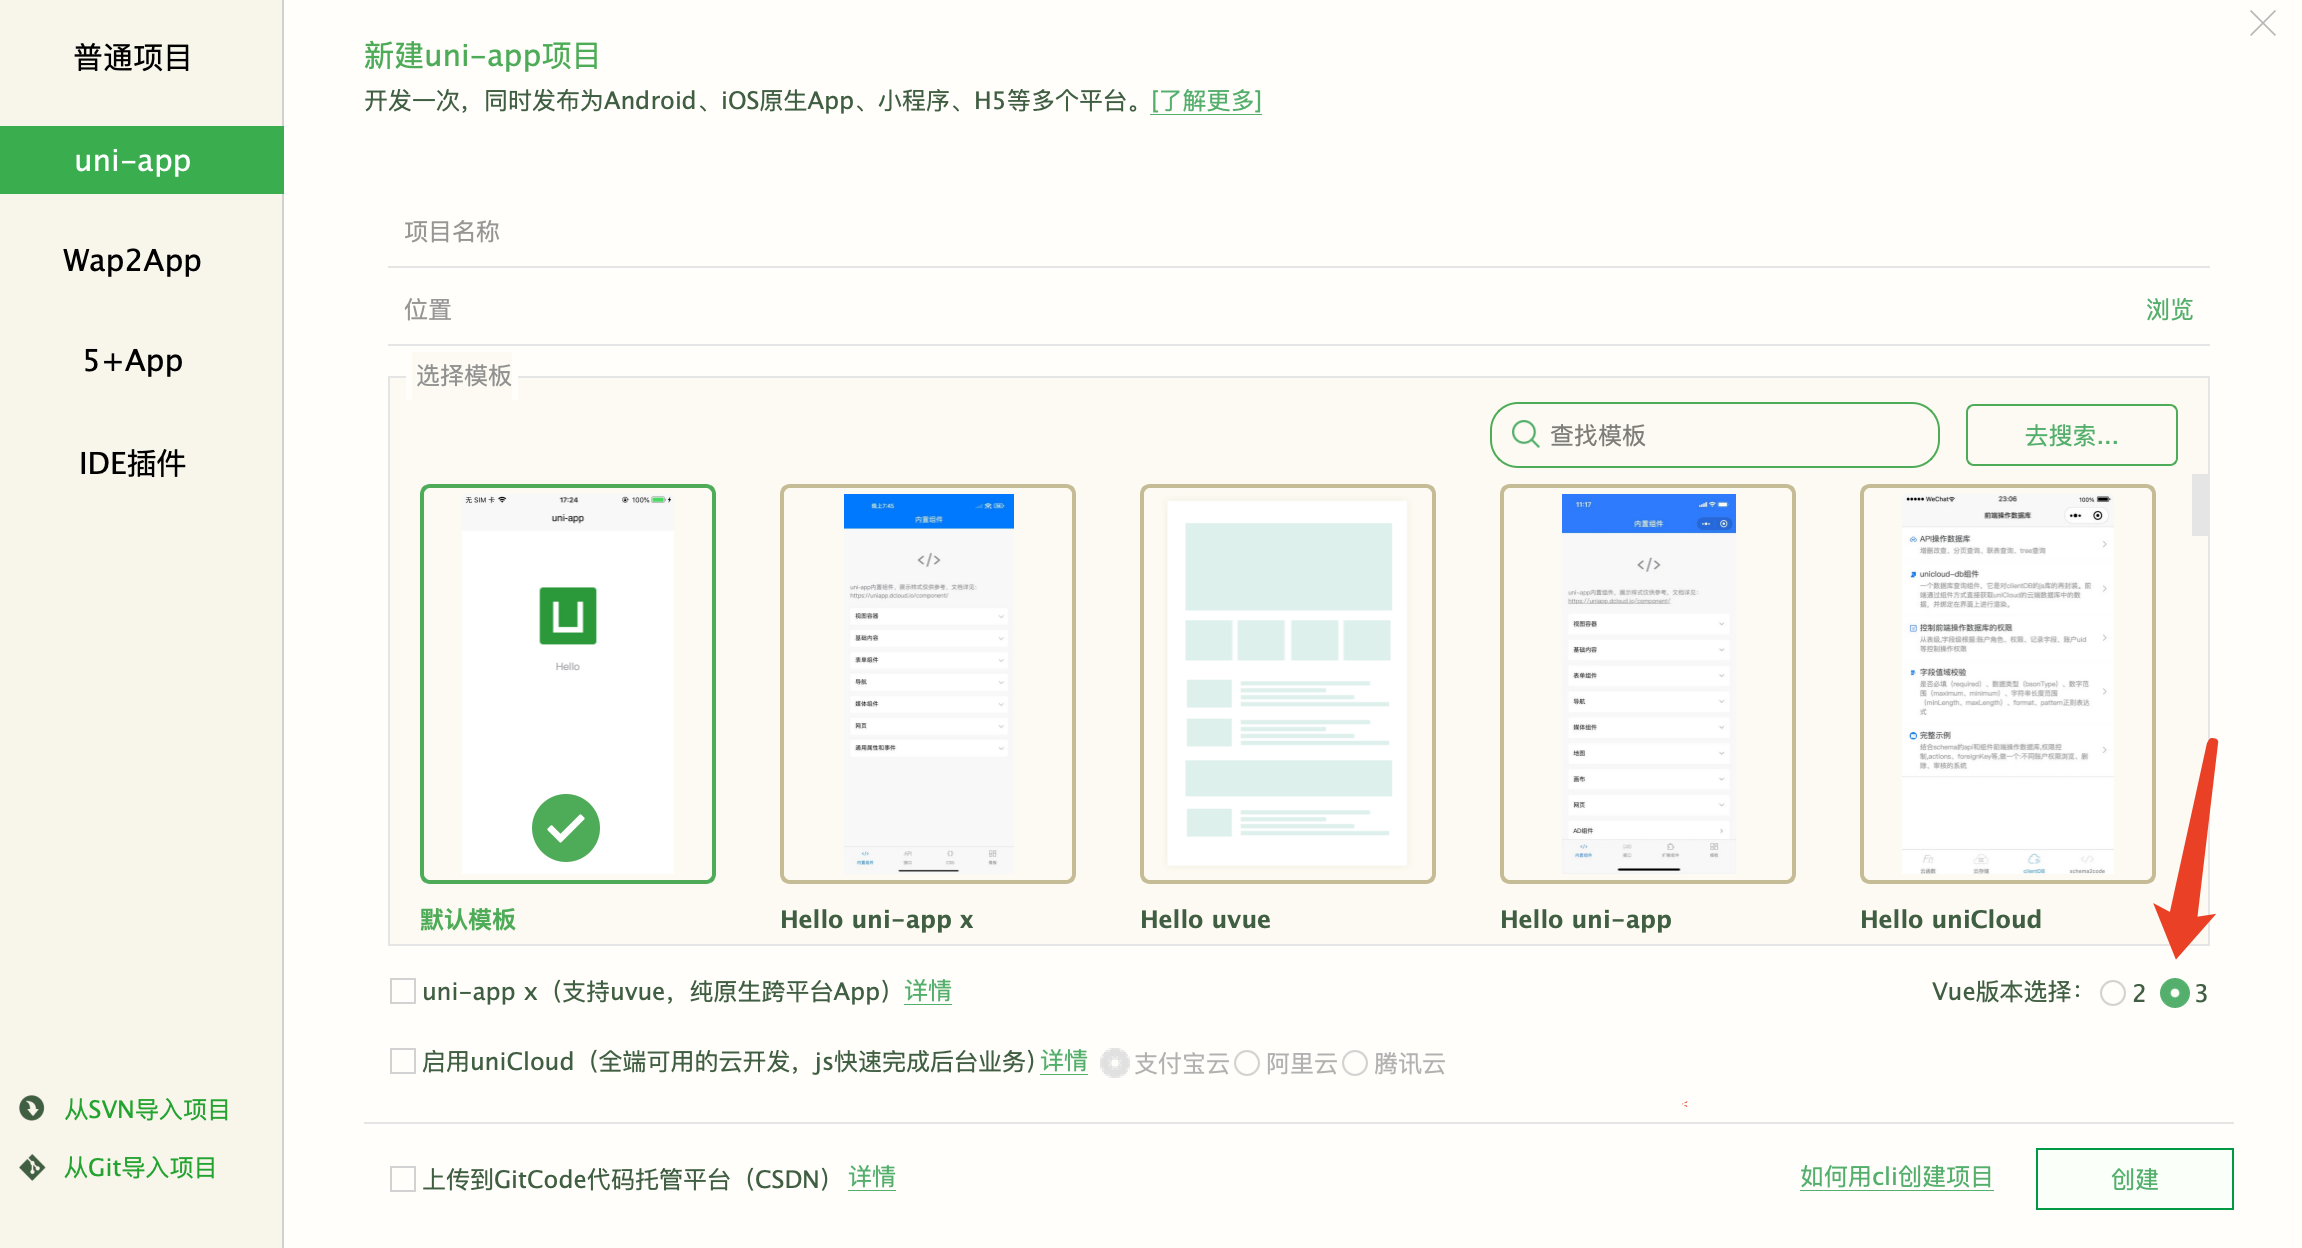Select the Hello uvue template thumbnail

coord(1288,684)
